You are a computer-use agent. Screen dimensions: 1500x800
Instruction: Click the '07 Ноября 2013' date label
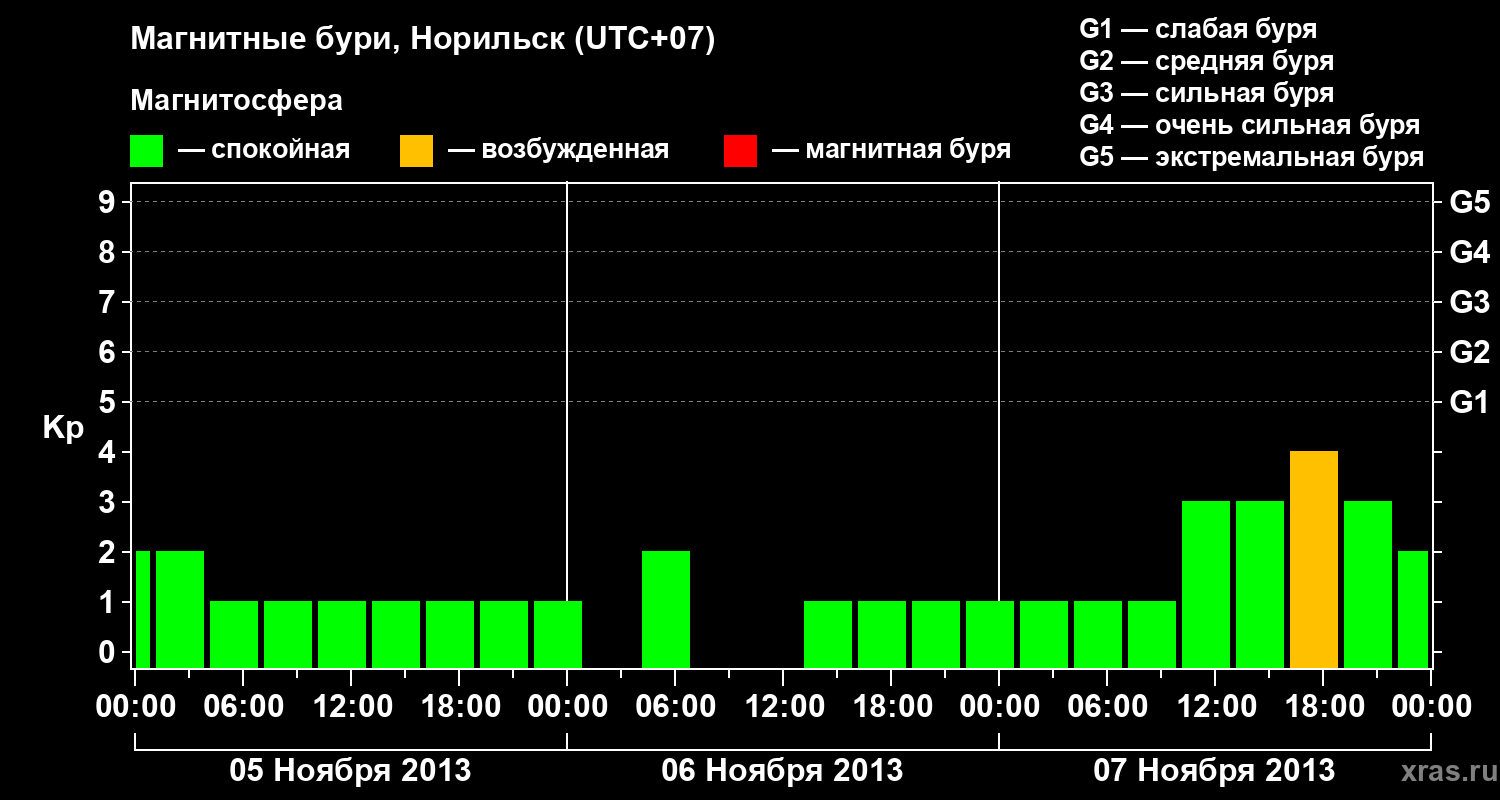point(1214,770)
